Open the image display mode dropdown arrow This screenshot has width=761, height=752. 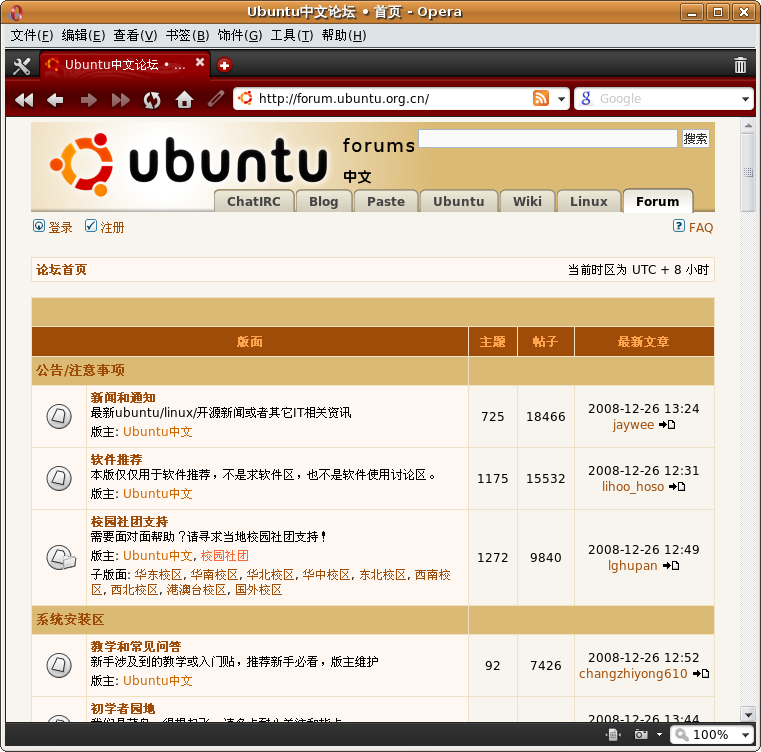pyautogui.click(x=659, y=735)
